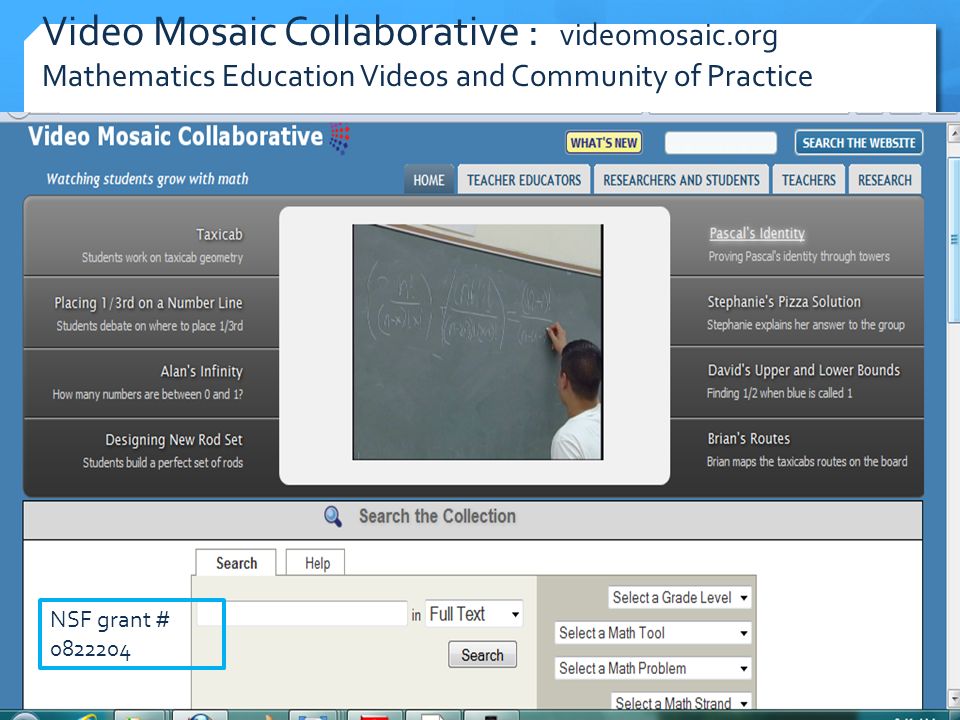Switch to the Help tab in collection
960x720 pixels.
tap(317, 563)
